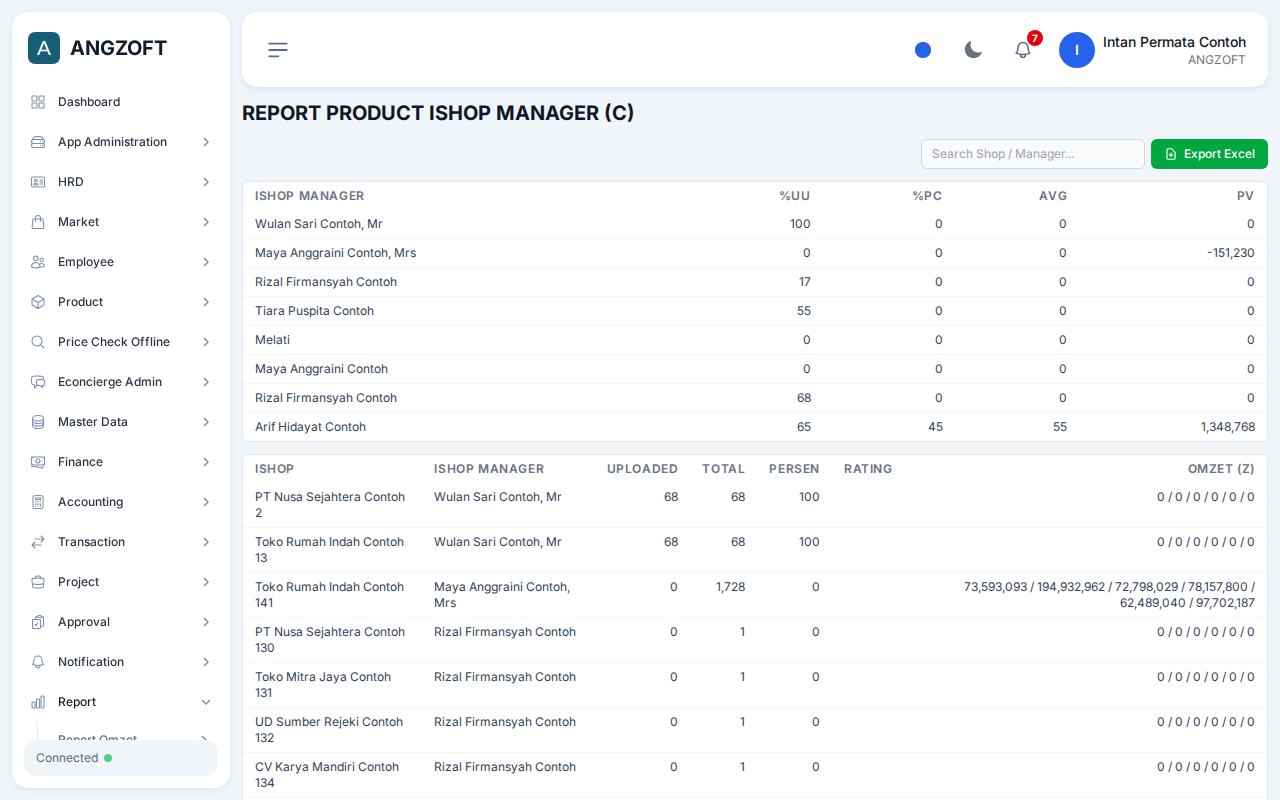1280x800 pixels.
Task: Collapse the Report menu chevron
Action: tap(206, 702)
